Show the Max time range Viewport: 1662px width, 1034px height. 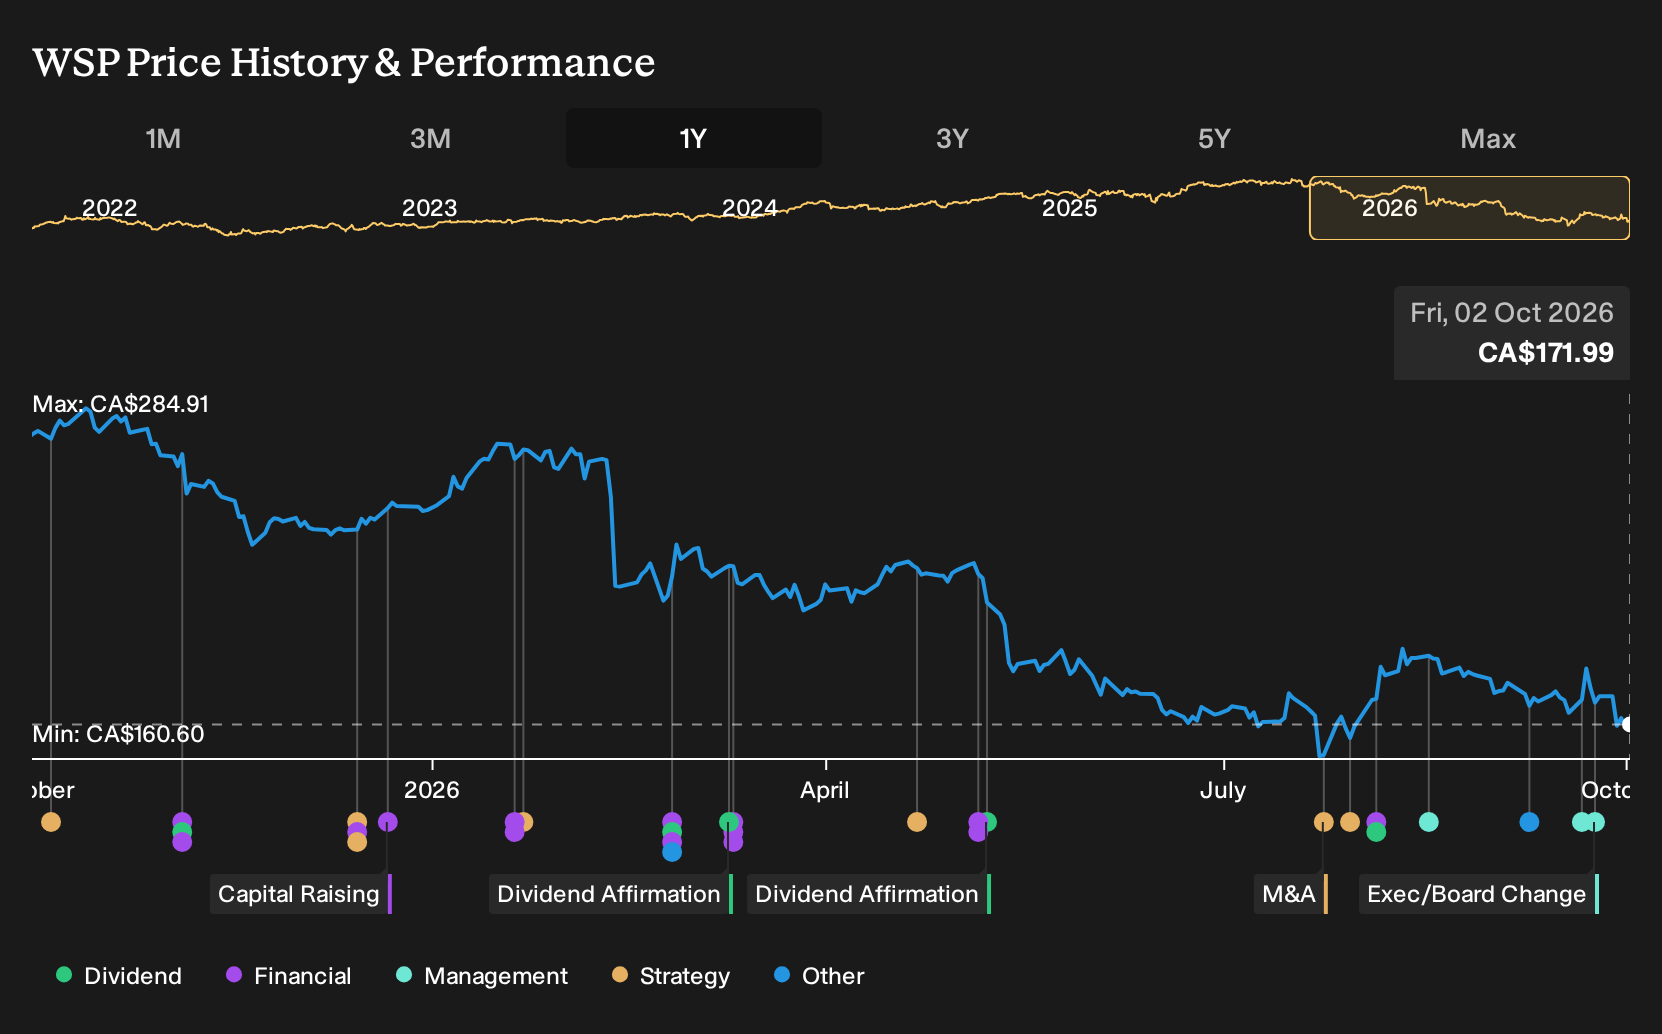1488,138
